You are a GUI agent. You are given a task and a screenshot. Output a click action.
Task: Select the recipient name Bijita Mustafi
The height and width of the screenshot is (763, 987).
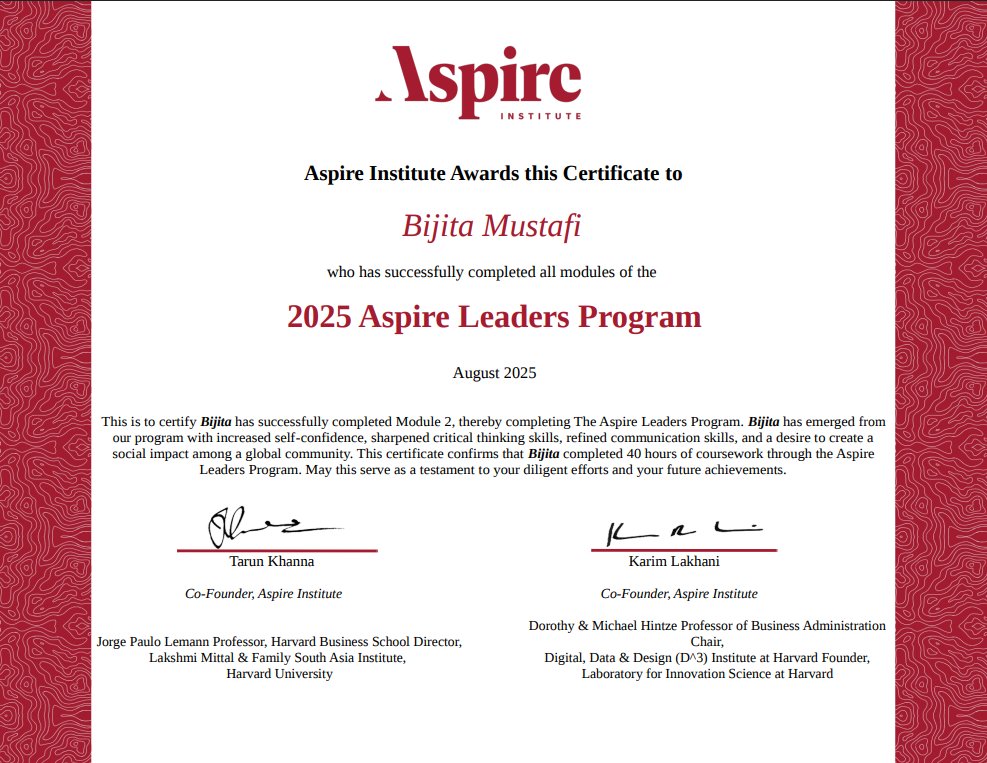click(x=493, y=226)
